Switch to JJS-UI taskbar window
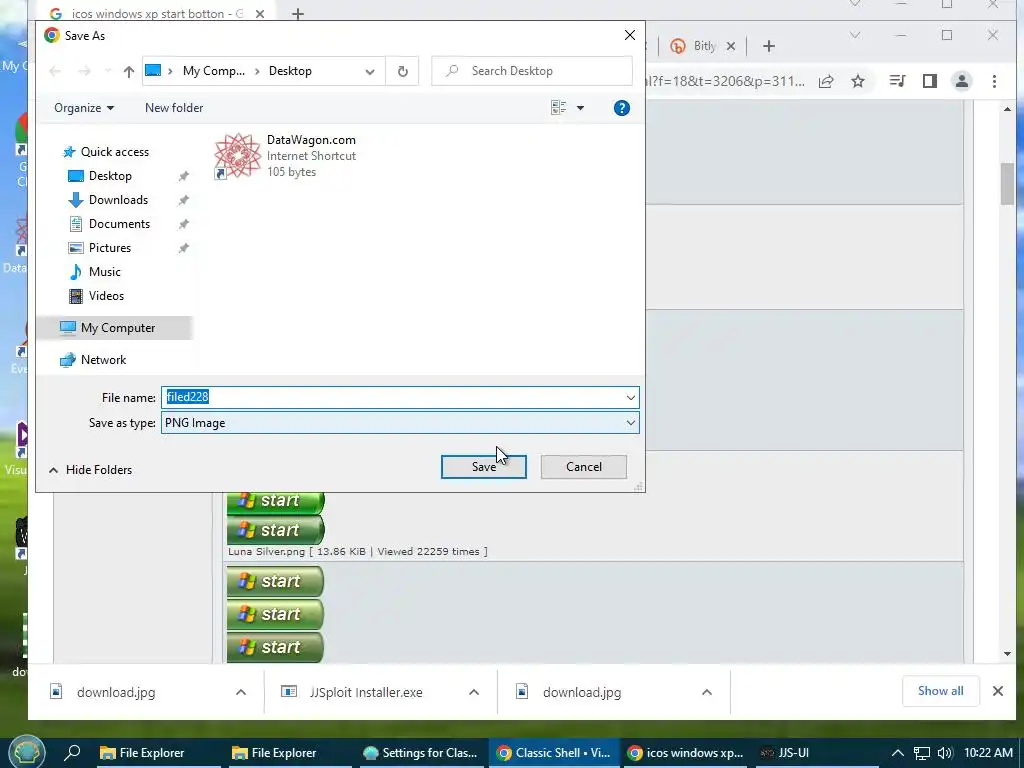The width and height of the screenshot is (1024, 768). pyautogui.click(x=784, y=753)
